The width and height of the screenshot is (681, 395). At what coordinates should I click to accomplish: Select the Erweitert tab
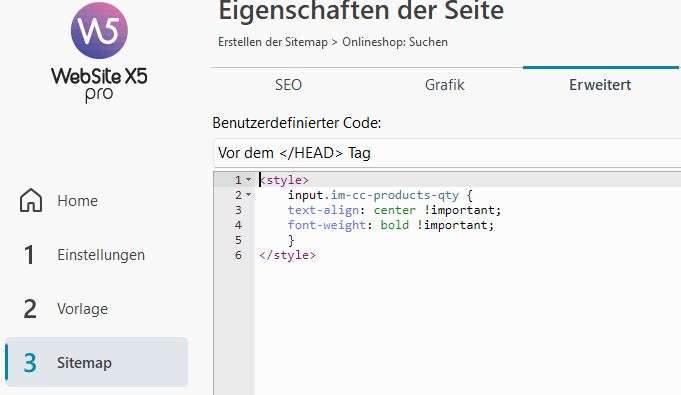pos(600,85)
